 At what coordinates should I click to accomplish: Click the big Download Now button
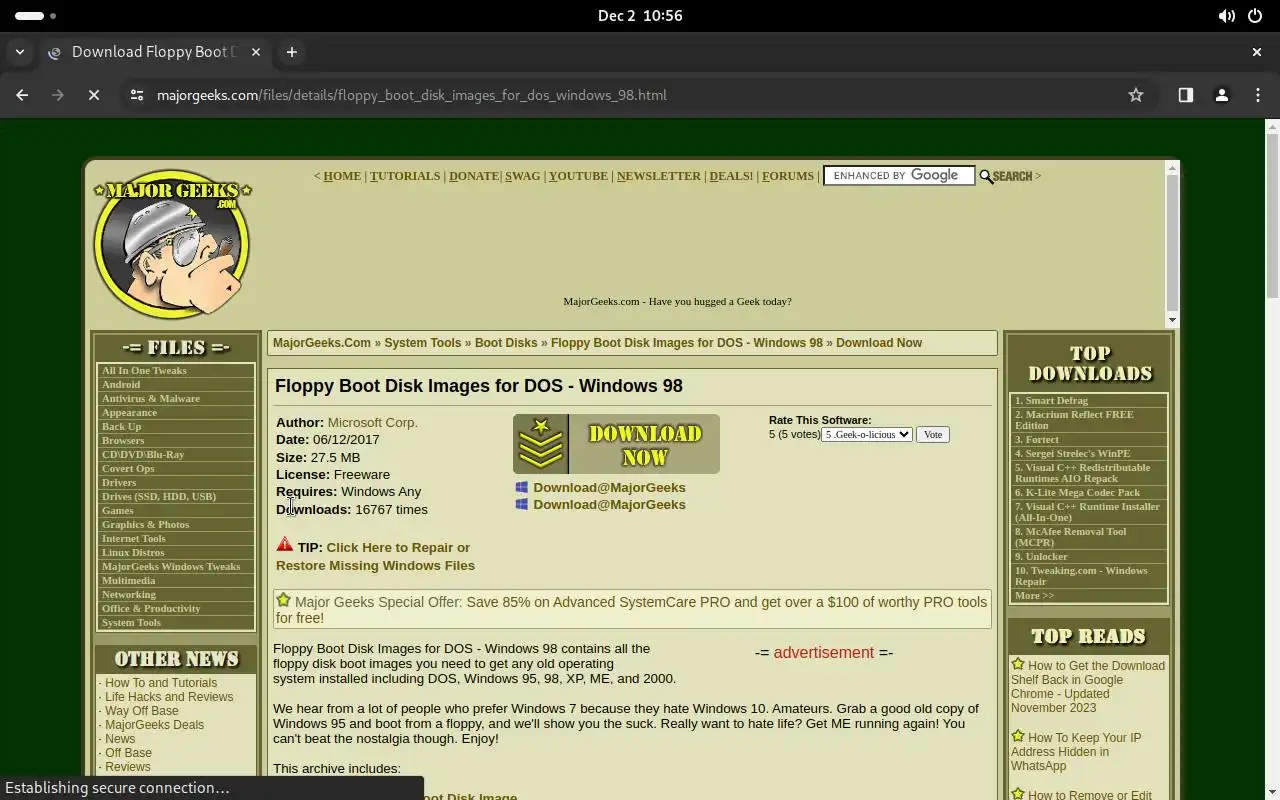616,444
